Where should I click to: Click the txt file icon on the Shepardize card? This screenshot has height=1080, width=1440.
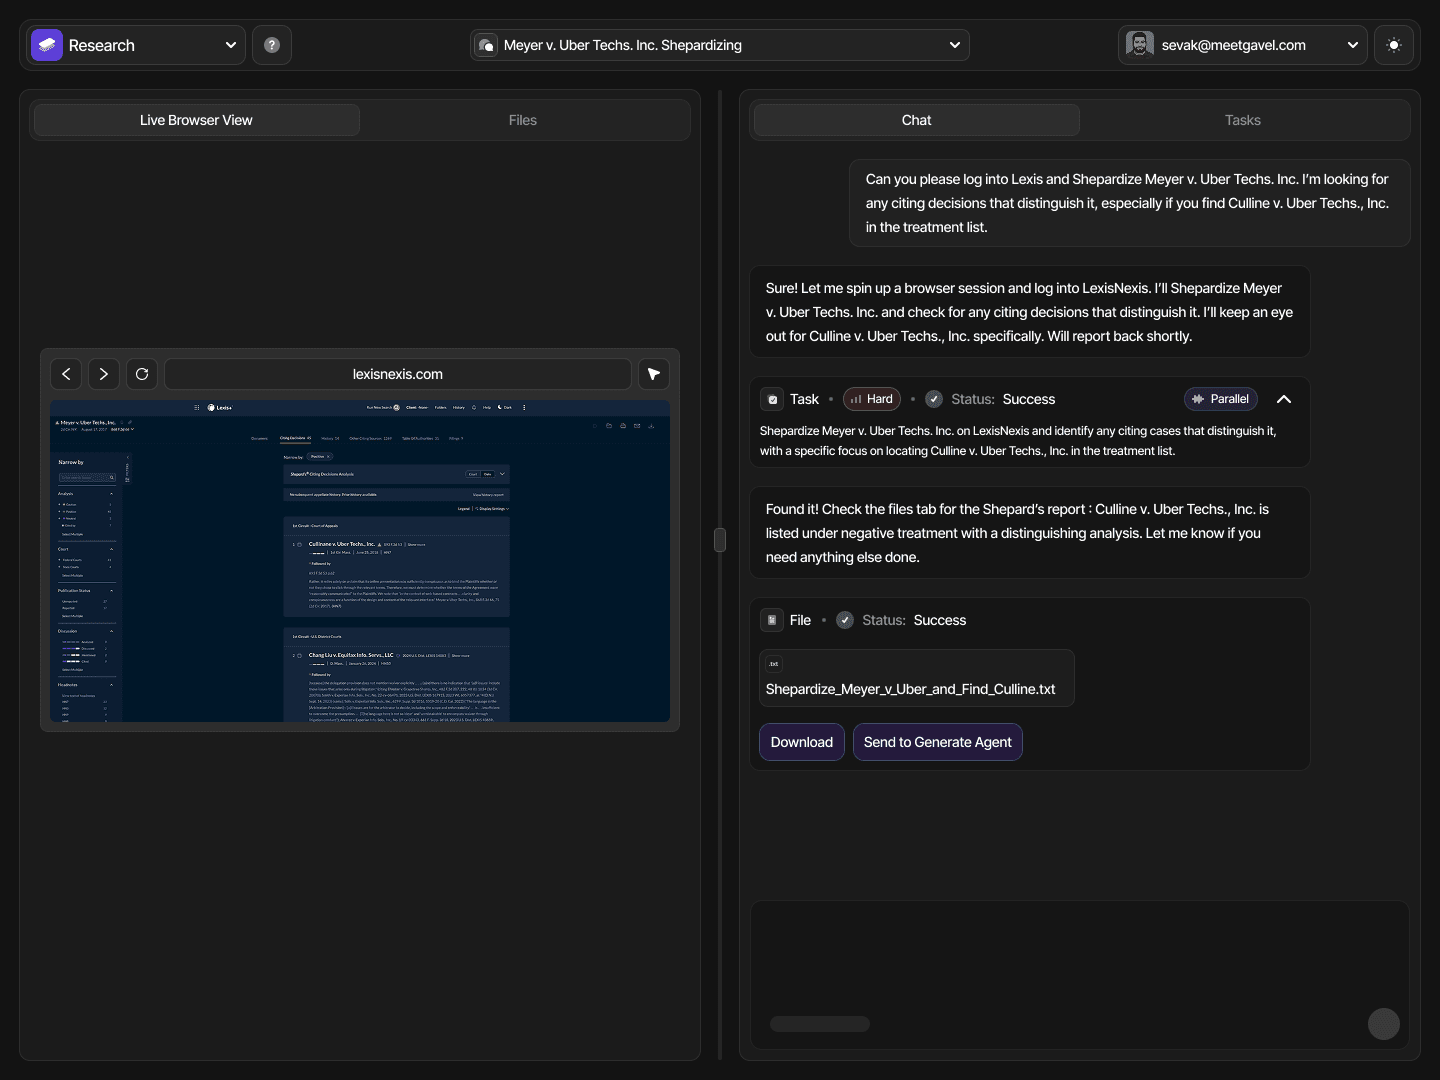point(773,664)
